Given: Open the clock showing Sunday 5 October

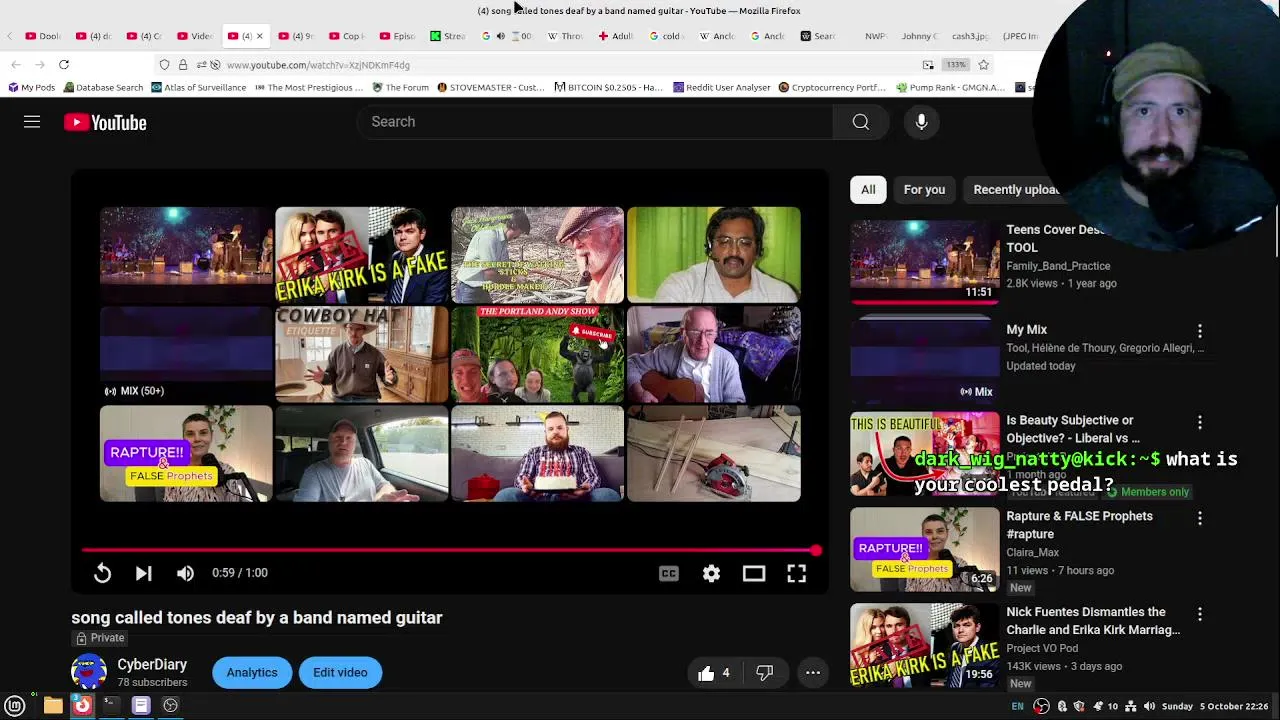Looking at the screenshot, I should (1217, 706).
